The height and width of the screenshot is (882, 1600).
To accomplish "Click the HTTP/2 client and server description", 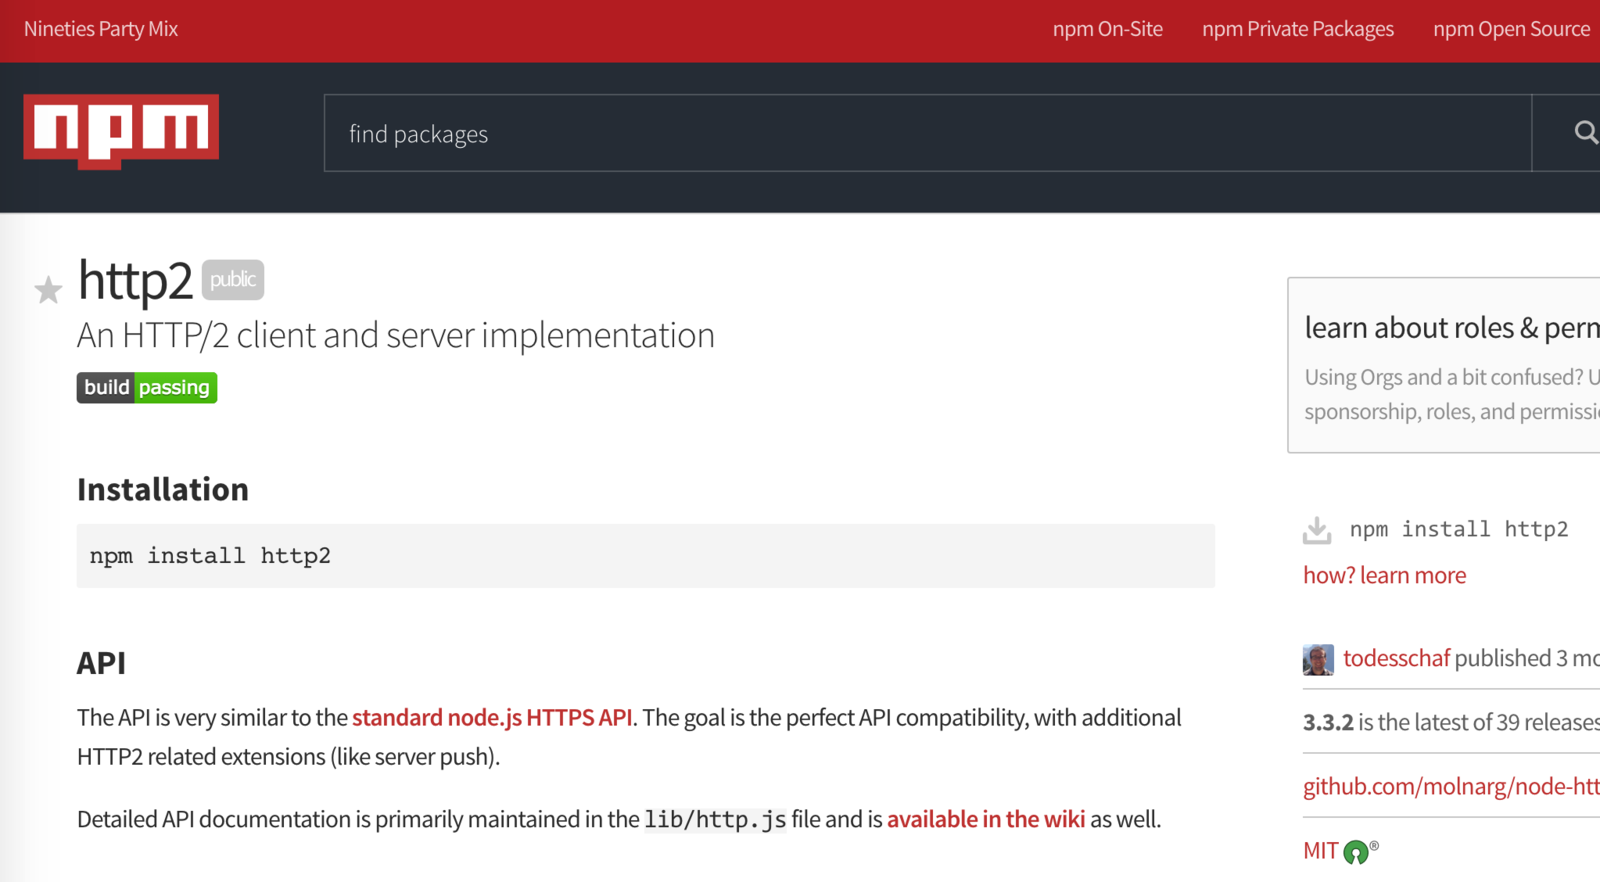I will pos(396,336).
